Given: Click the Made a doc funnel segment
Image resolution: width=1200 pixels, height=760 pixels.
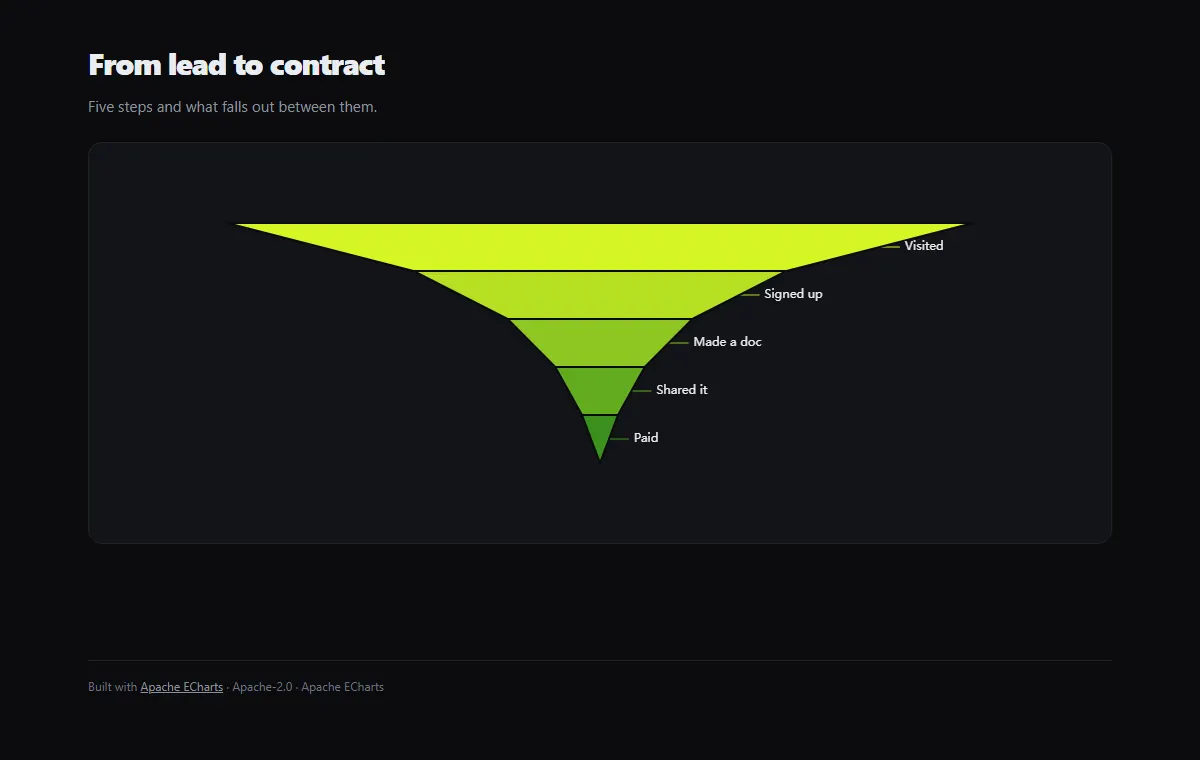Looking at the screenshot, I should click(600, 342).
